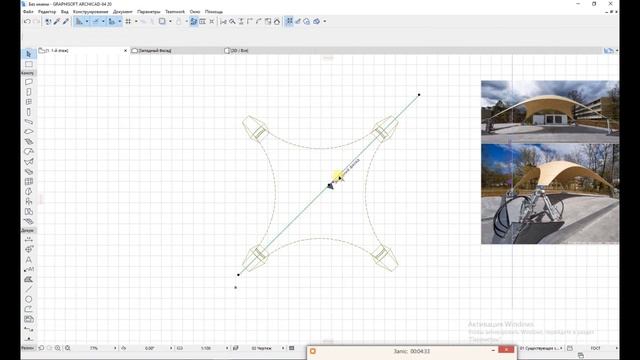Select the Roof tool in the toolbox
The width and height of the screenshot is (640, 360).
[x=29, y=151]
